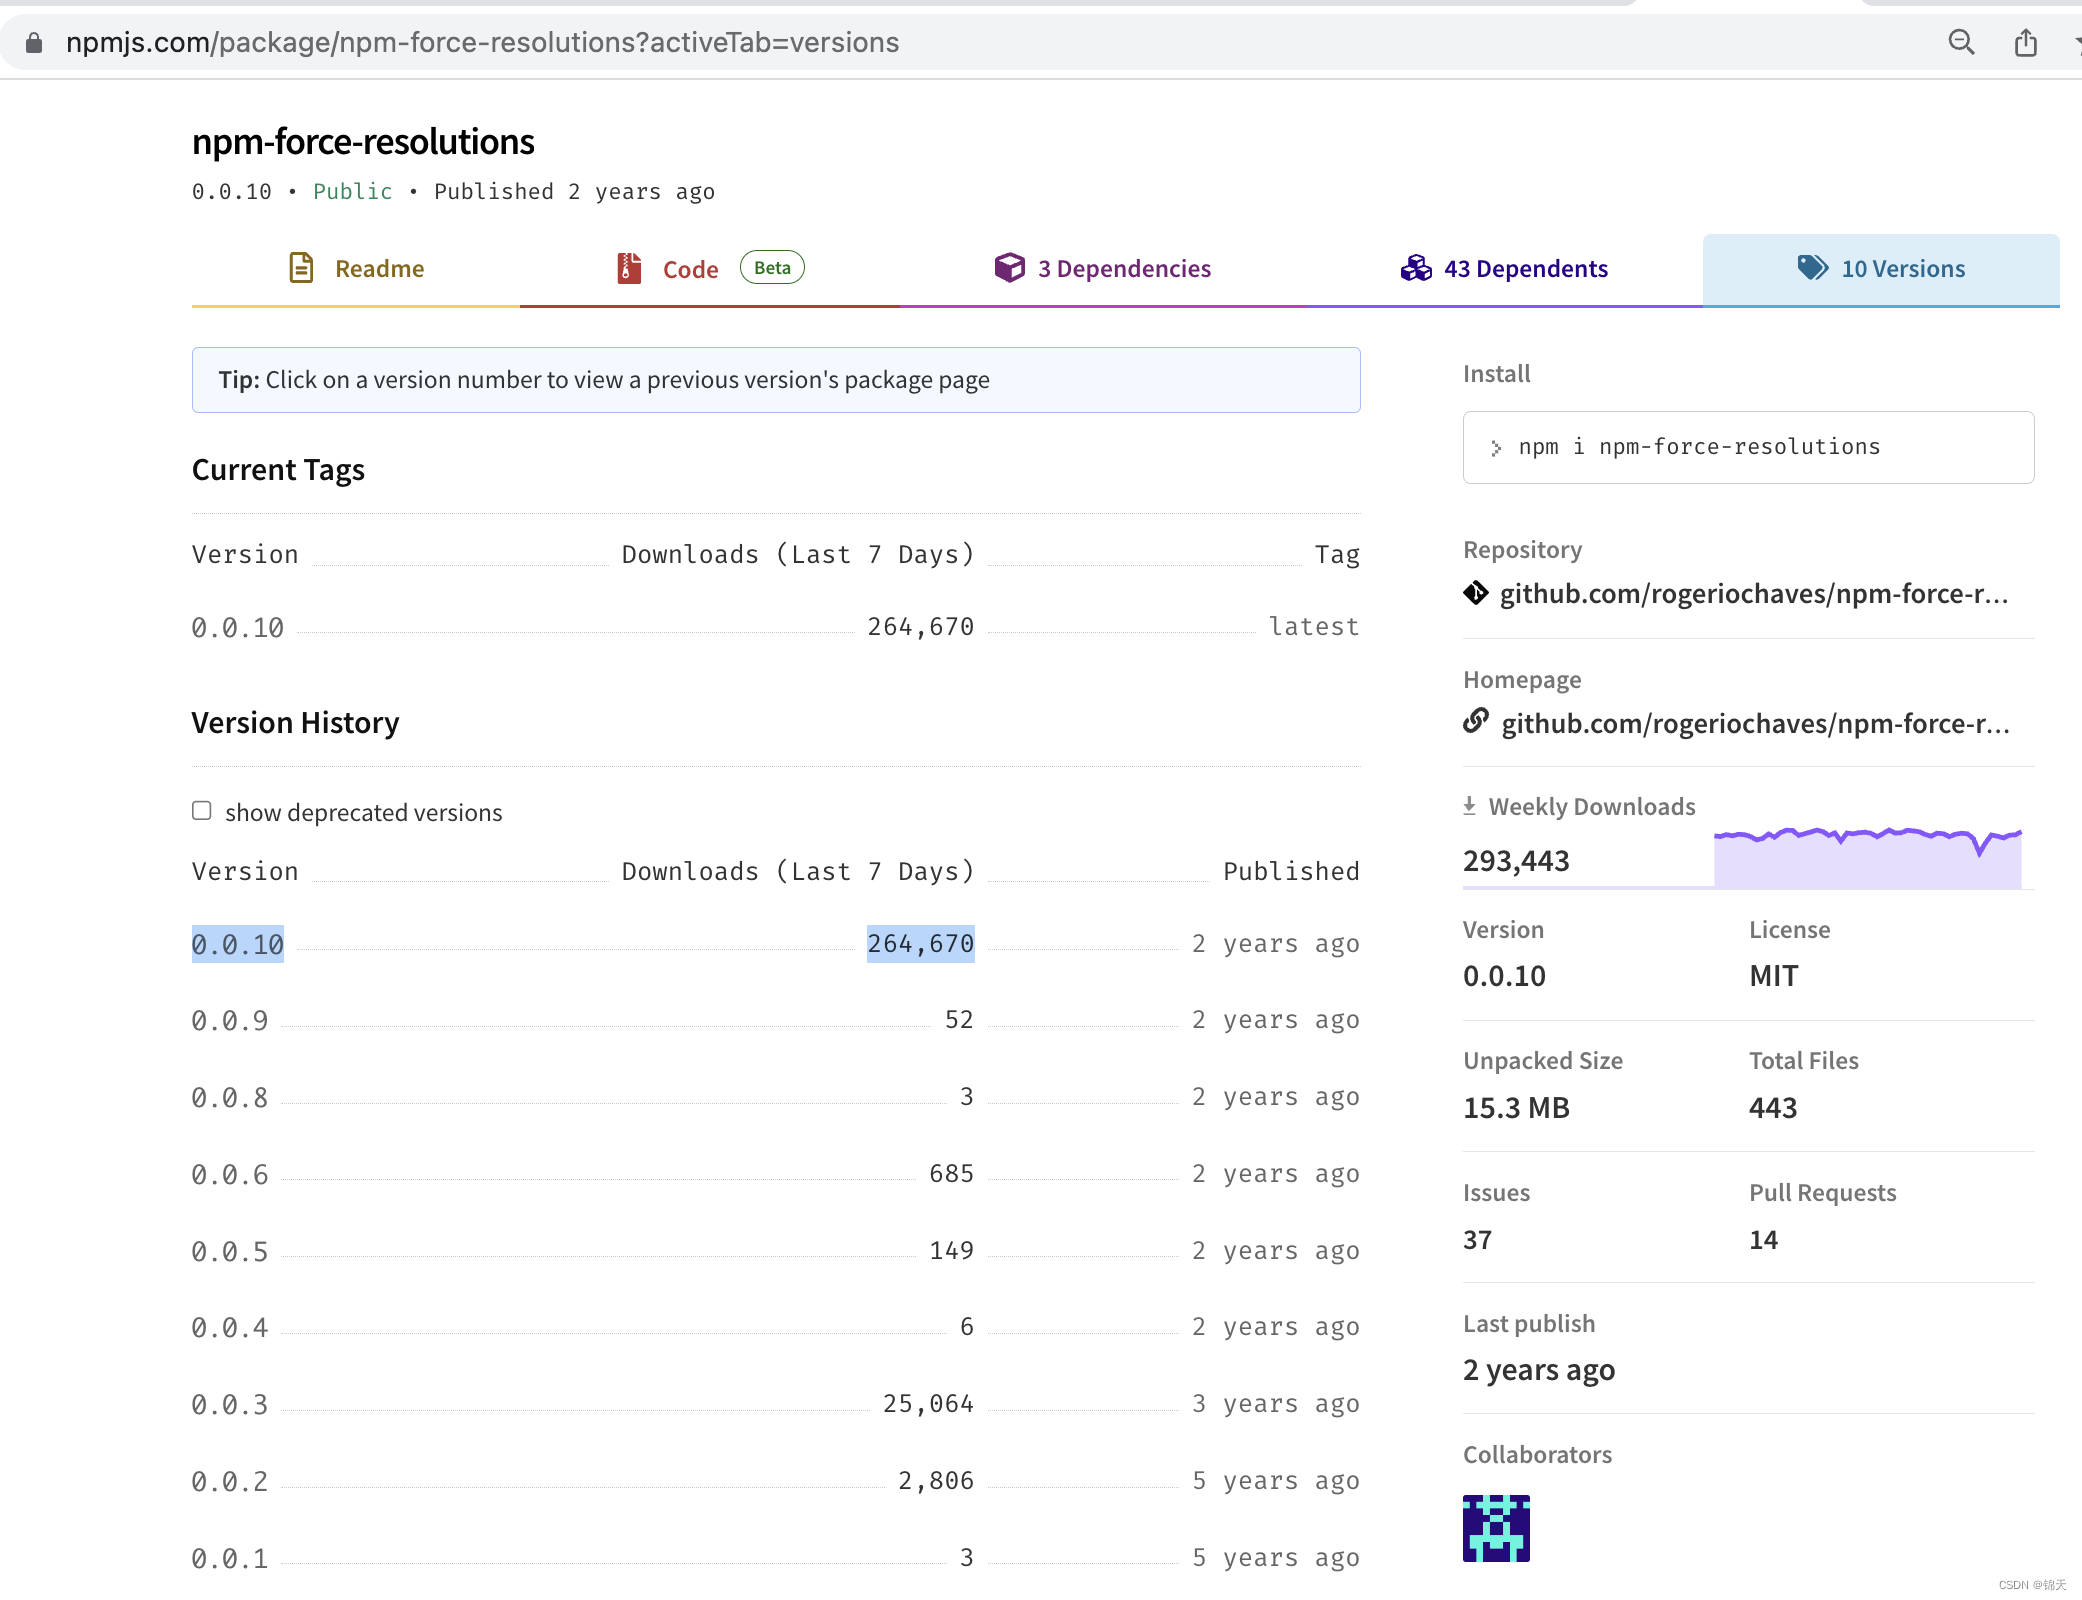The width and height of the screenshot is (2082, 1600).
Task: Toggle show deprecated versions checkbox
Action: 202,811
